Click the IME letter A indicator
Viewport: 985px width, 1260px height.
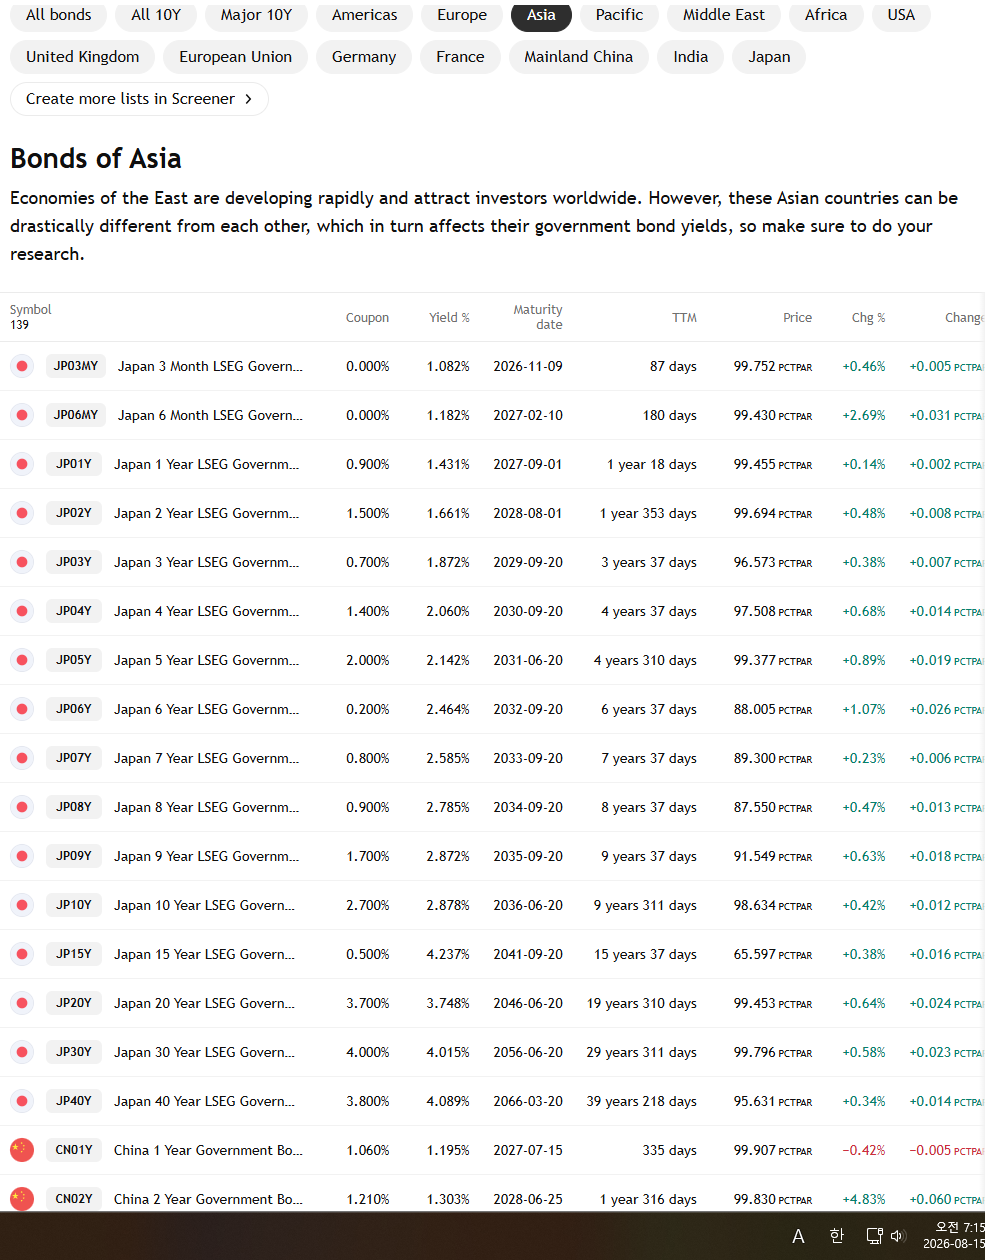click(x=798, y=1237)
